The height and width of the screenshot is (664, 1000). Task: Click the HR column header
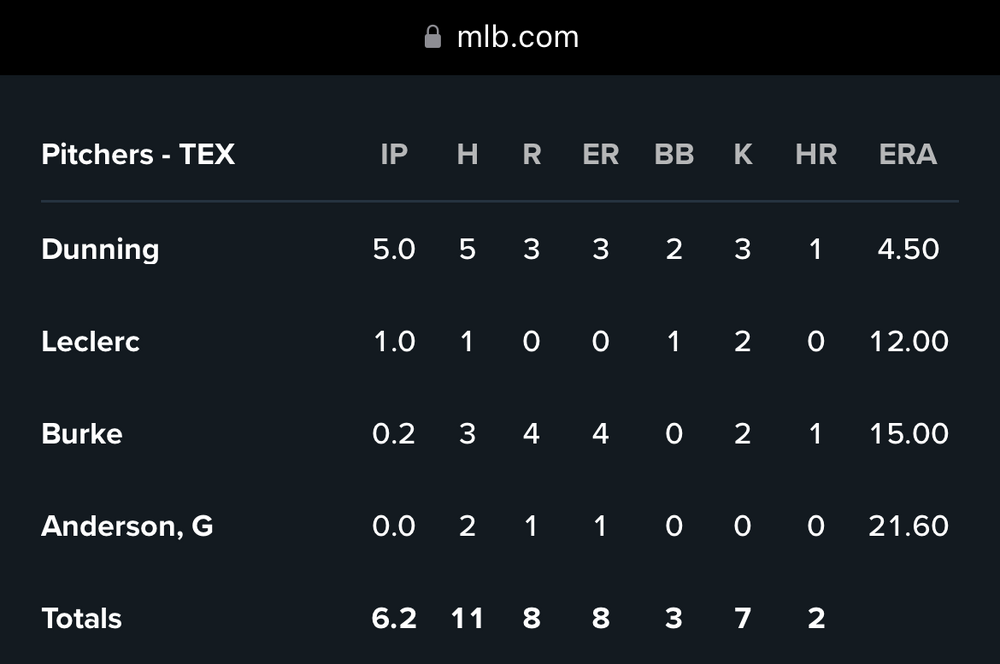point(816,154)
